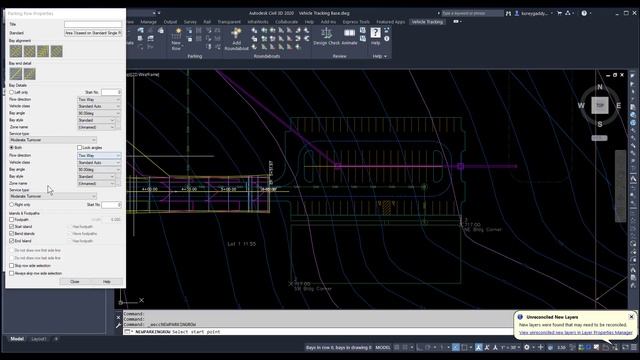Click the Standard field in parking dialog
The width and height of the screenshot is (640, 360).
[93, 33]
